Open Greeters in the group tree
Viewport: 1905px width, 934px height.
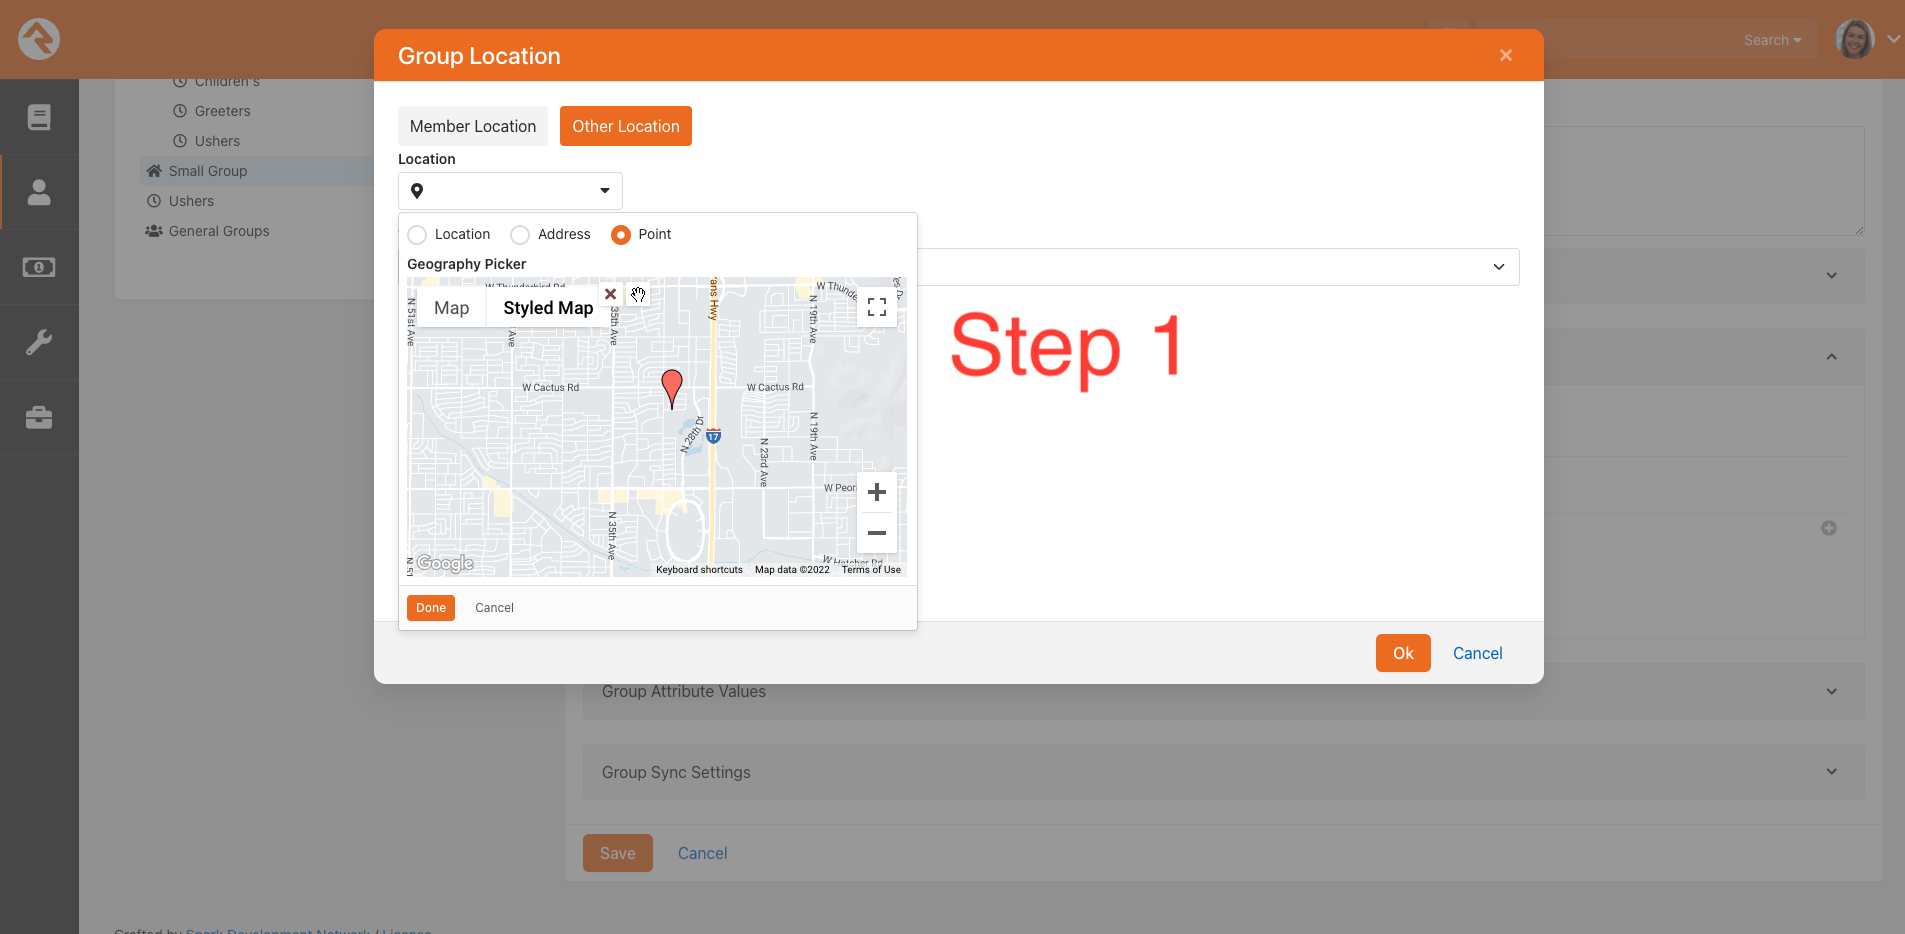click(222, 111)
